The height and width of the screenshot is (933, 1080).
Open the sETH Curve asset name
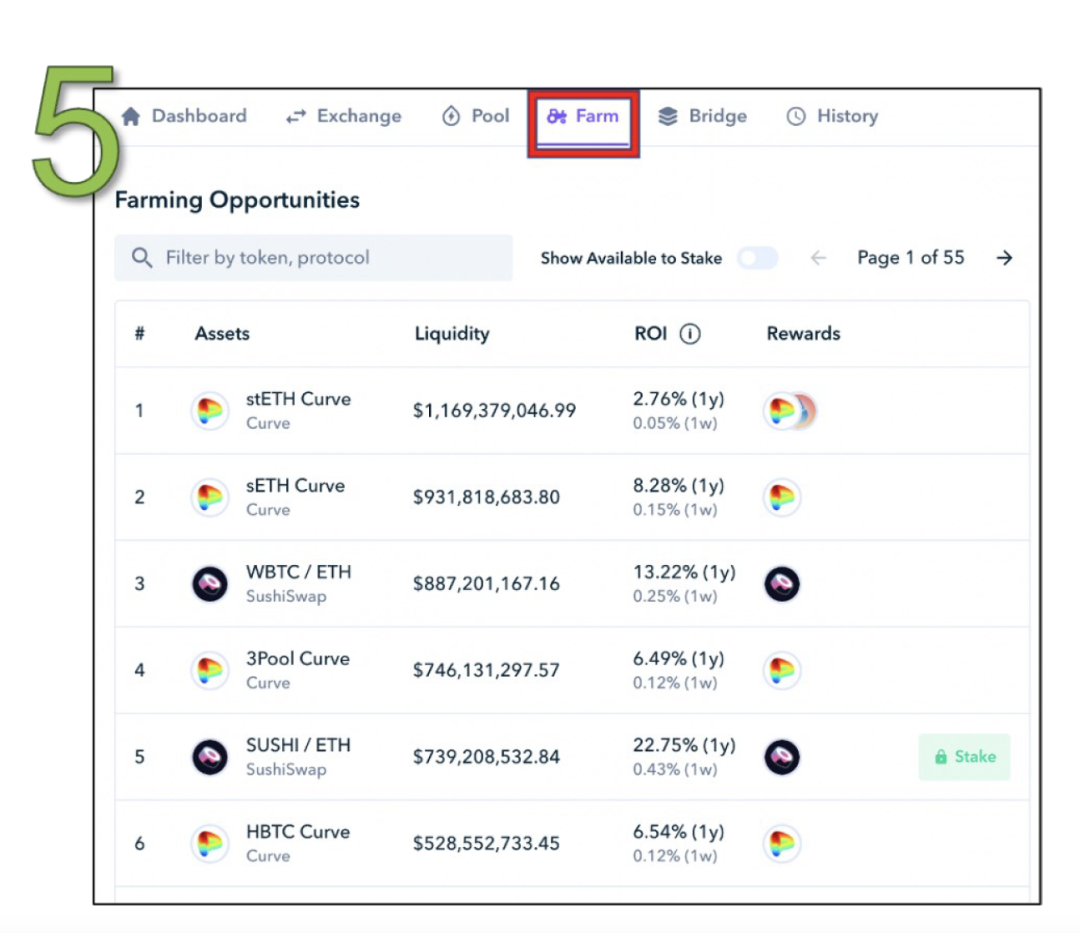pos(295,486)
